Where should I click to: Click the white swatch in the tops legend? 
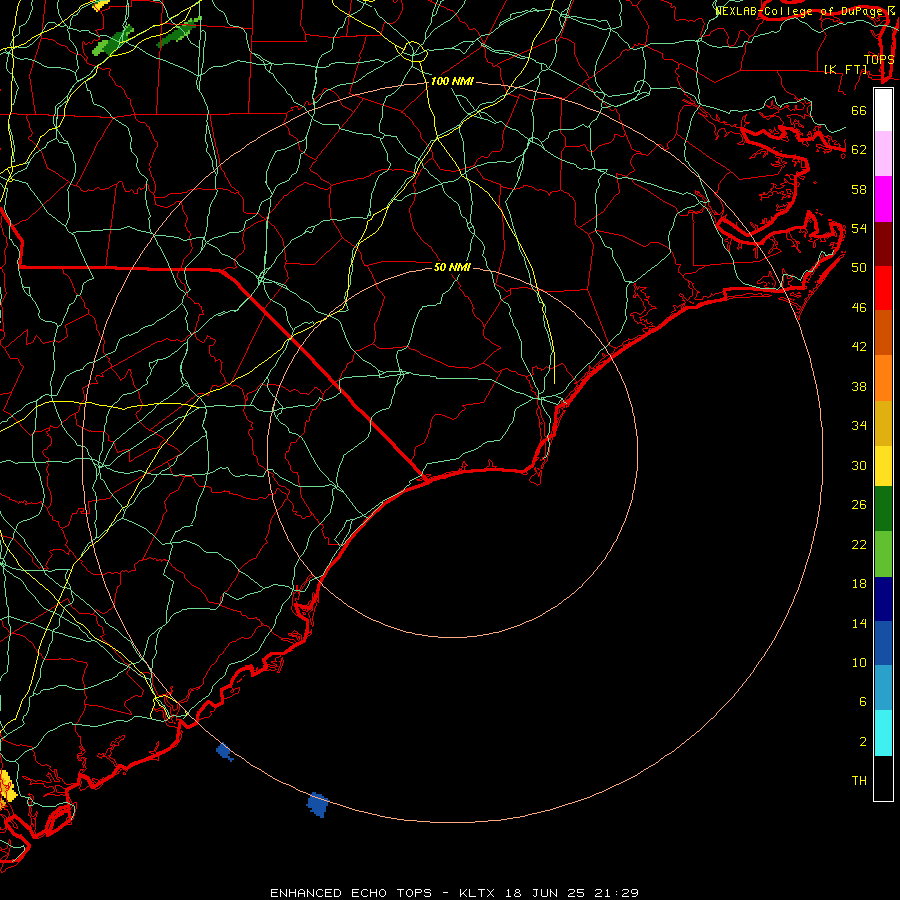(x=883, y=110)
